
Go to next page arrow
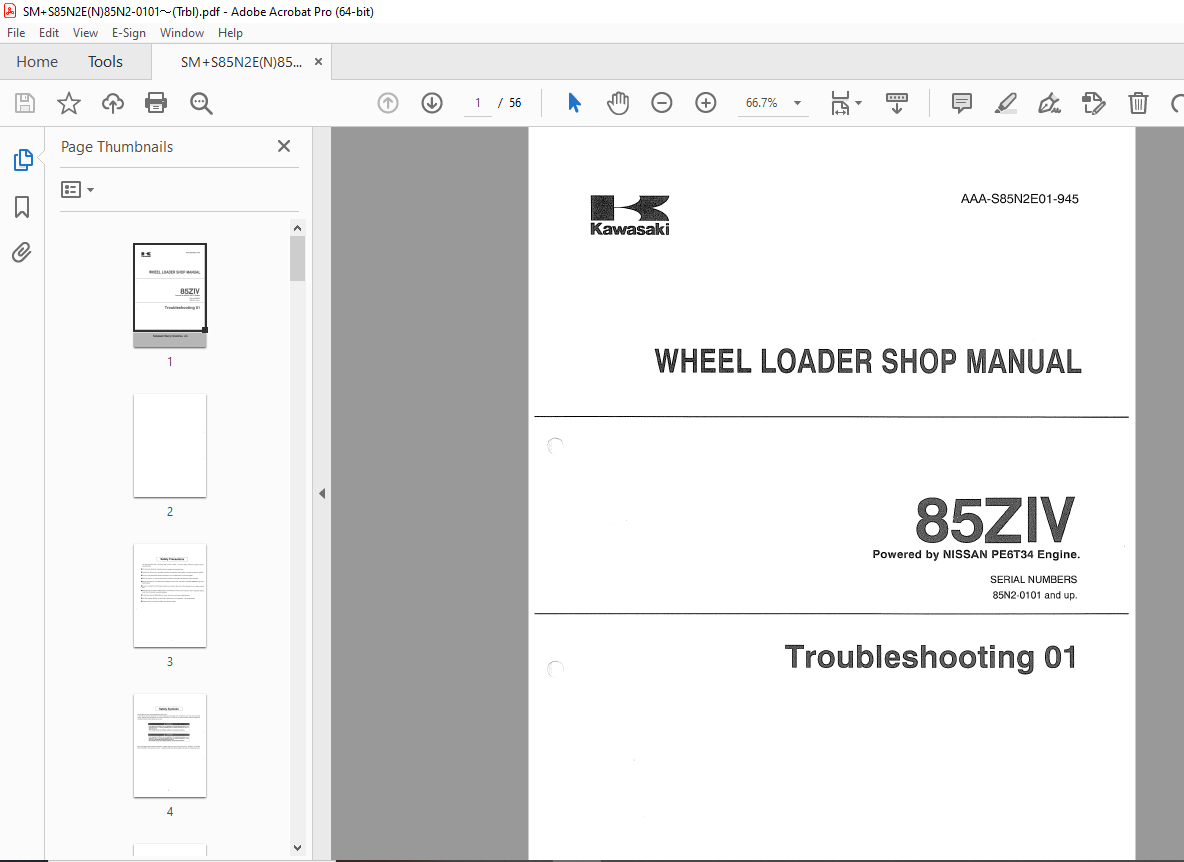click(x=432, y=103)
